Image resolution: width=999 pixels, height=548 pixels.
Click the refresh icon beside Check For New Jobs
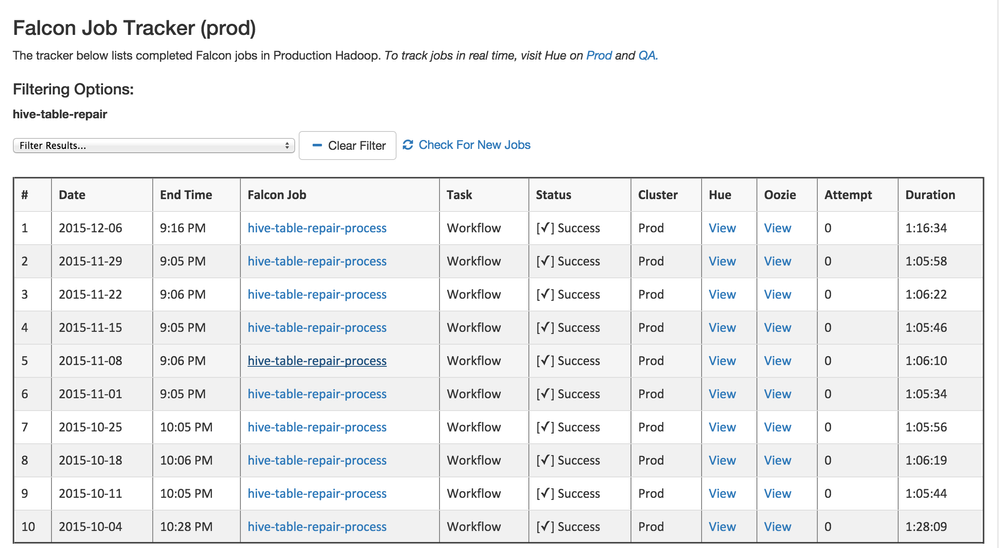coord(408,145)
